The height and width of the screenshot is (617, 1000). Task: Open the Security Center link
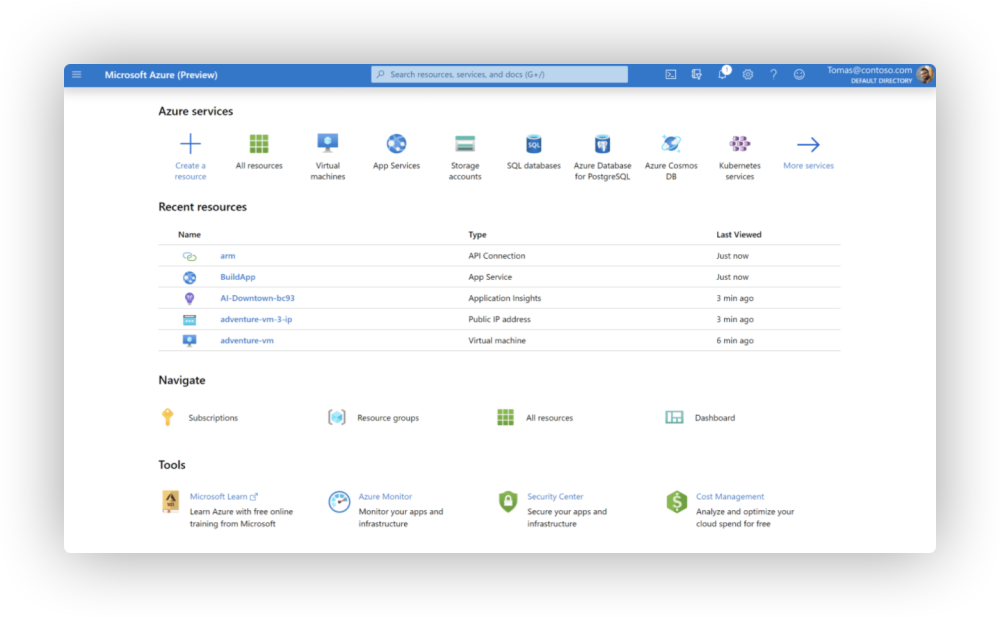pos(555,496)
